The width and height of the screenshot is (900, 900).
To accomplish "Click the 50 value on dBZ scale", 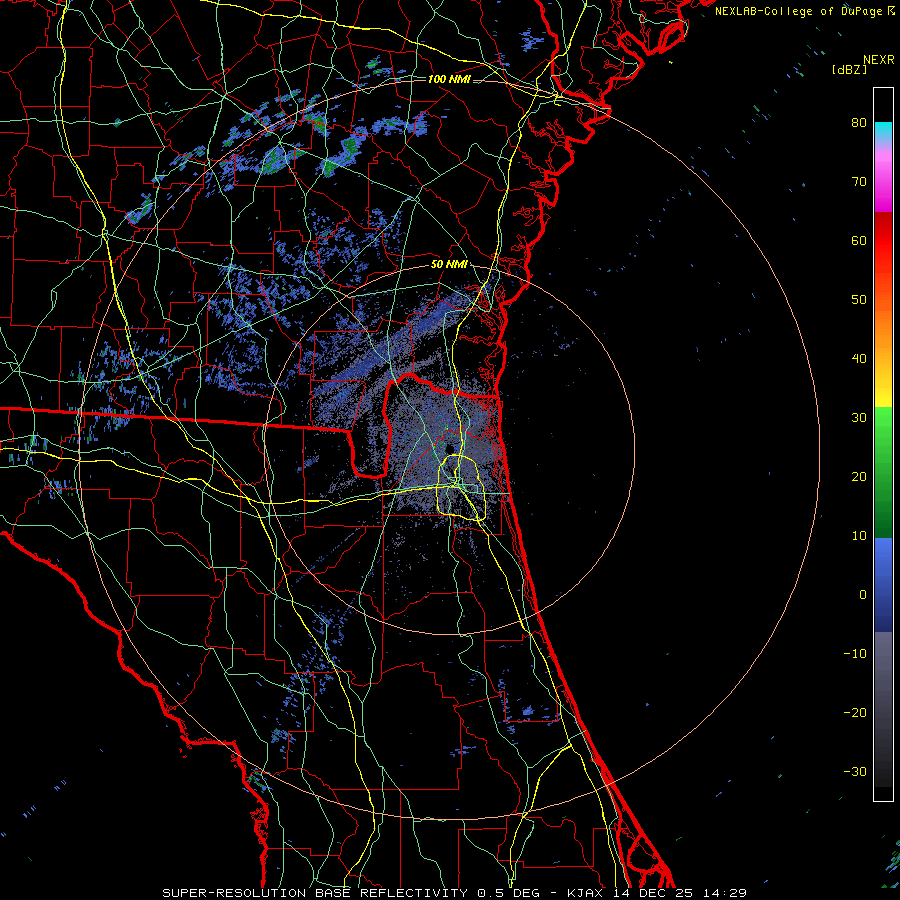I will 859,300.
